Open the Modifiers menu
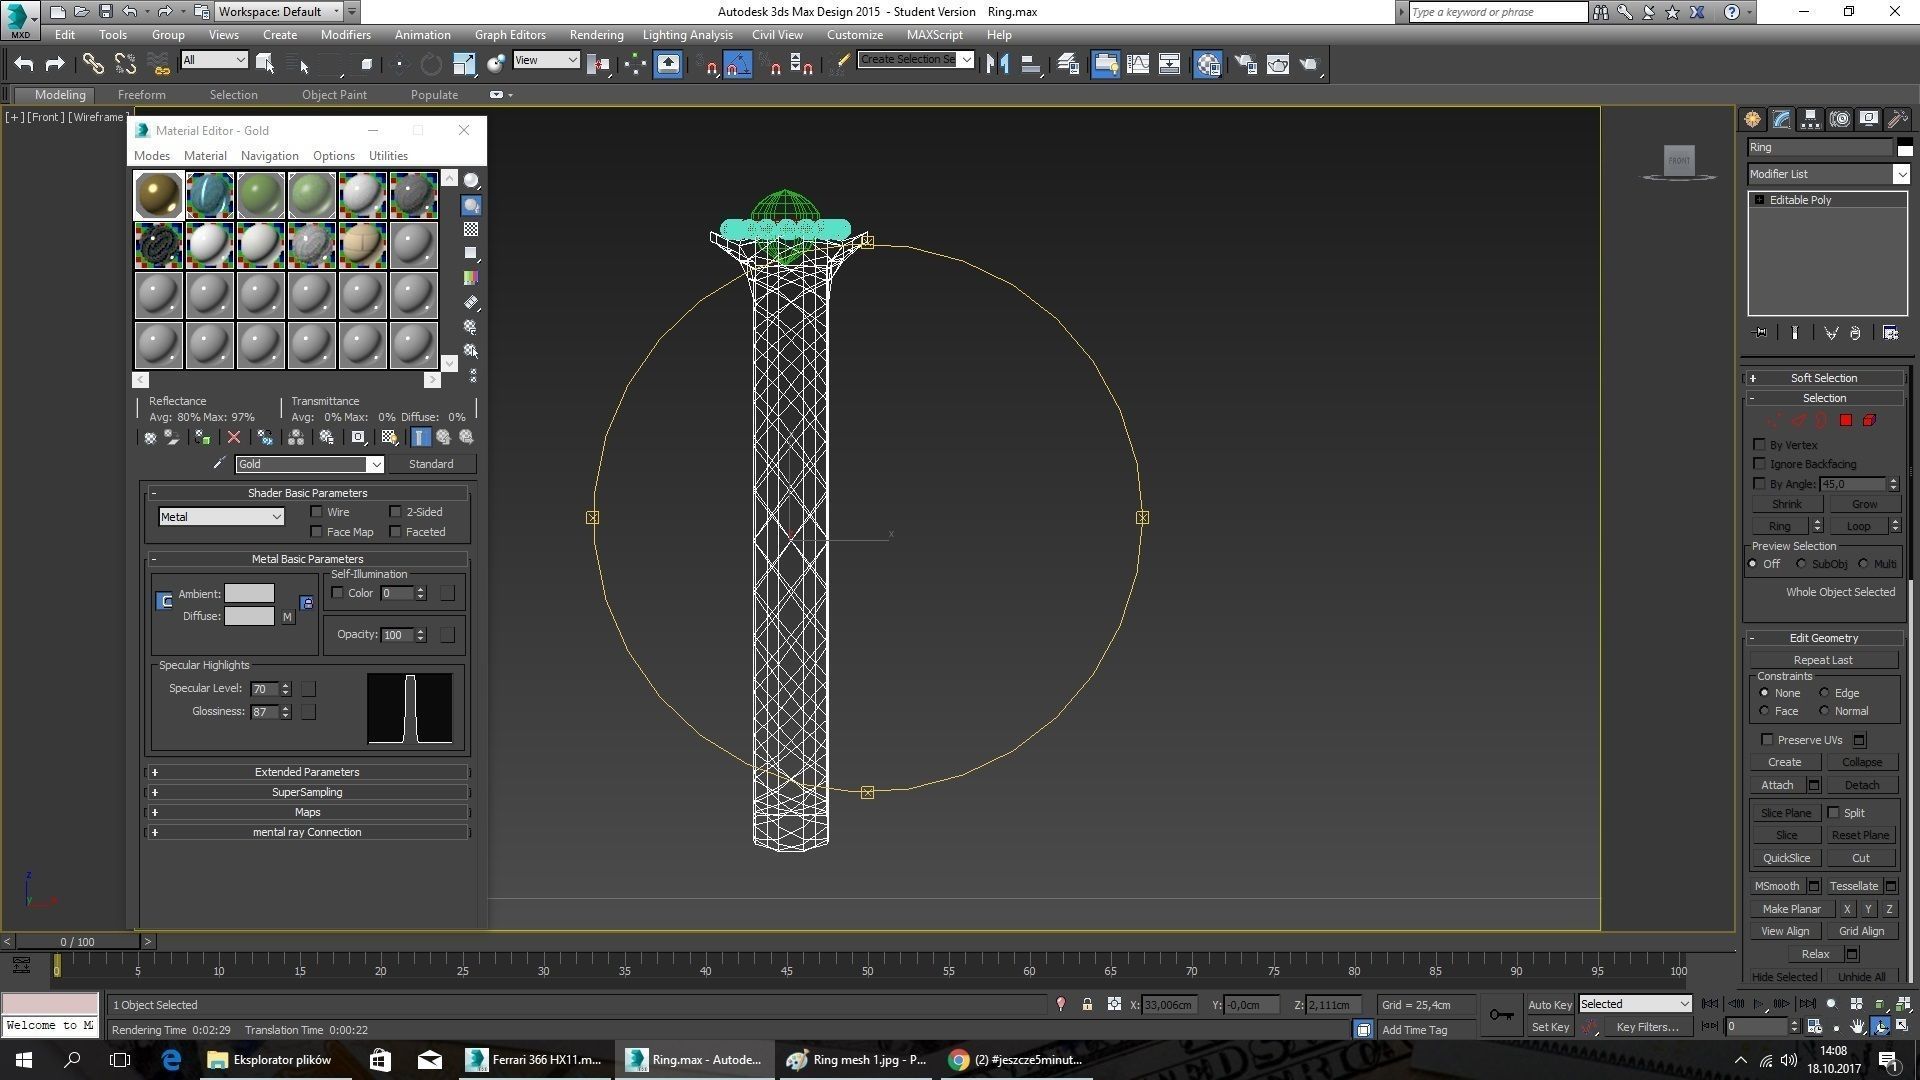The height and width of the screenshot is (1080, 1920). [x=345, y=34]
